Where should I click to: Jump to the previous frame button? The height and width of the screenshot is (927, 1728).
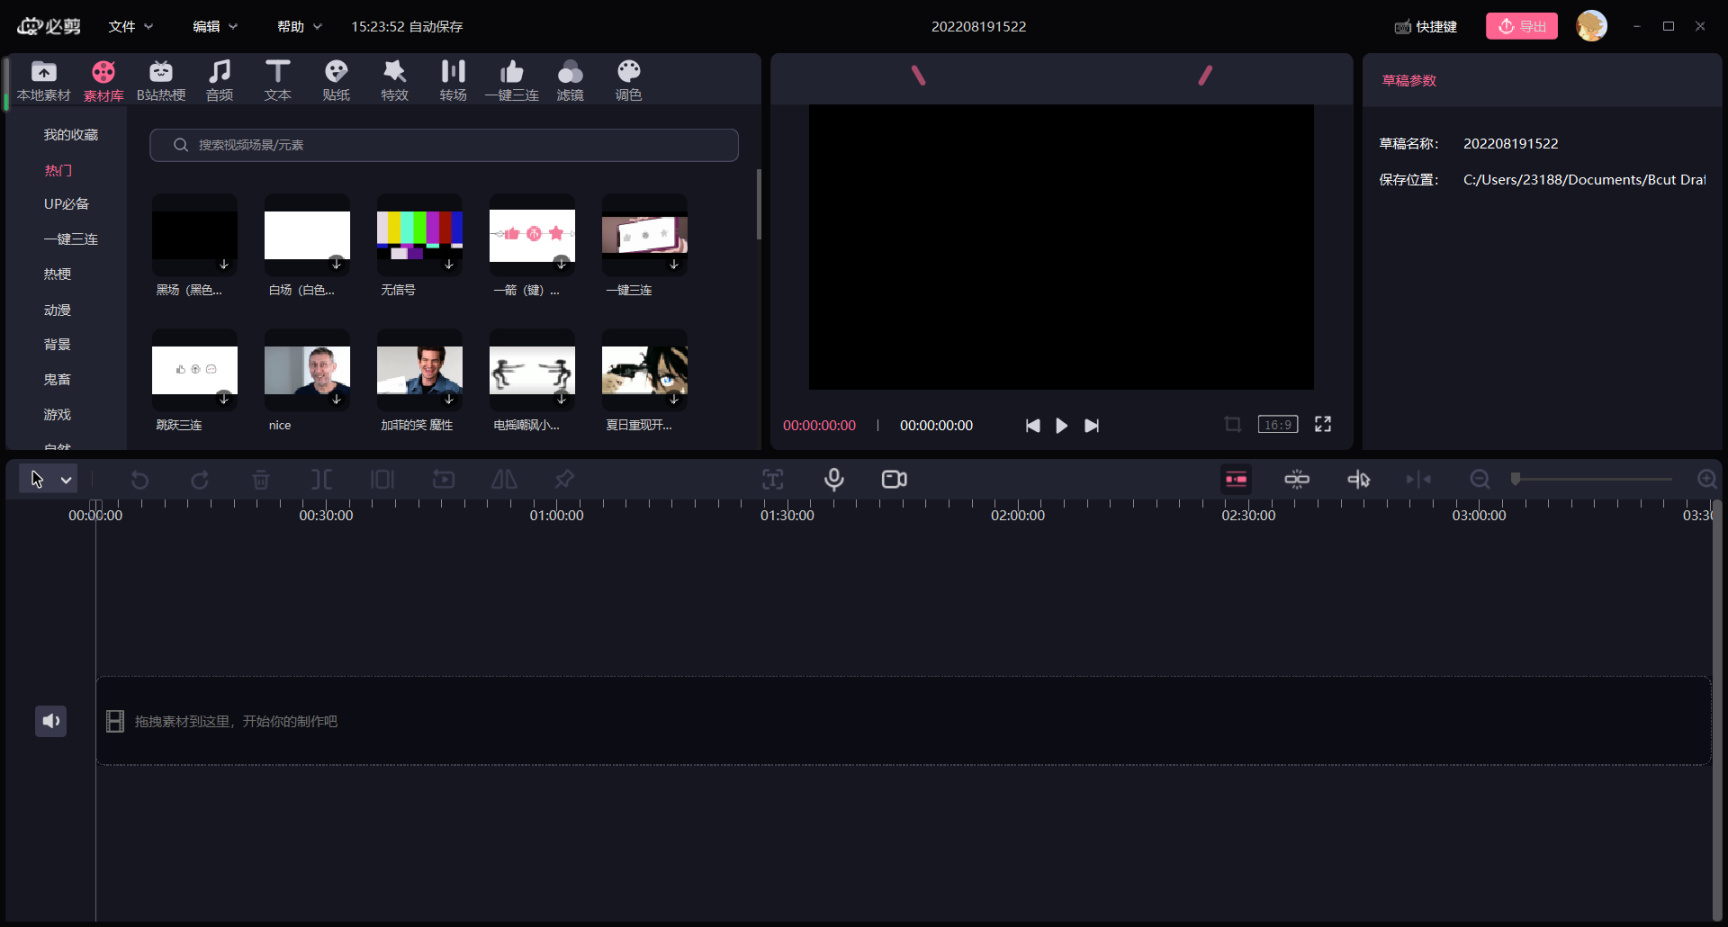[1033, 425]
